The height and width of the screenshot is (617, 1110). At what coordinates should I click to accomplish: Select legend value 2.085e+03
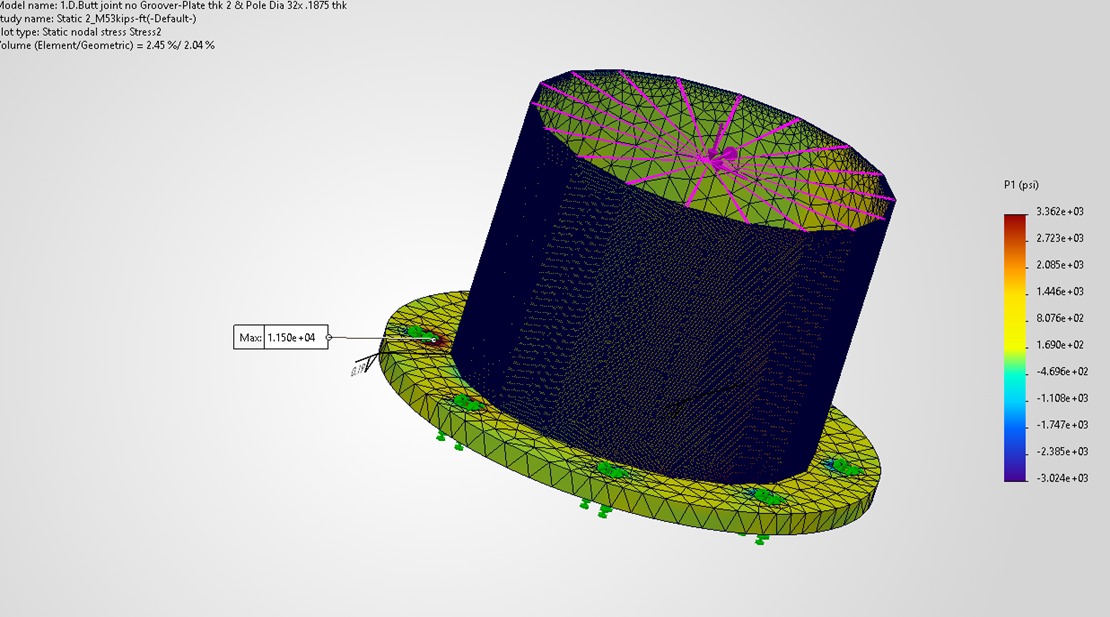pos(1060,265)
